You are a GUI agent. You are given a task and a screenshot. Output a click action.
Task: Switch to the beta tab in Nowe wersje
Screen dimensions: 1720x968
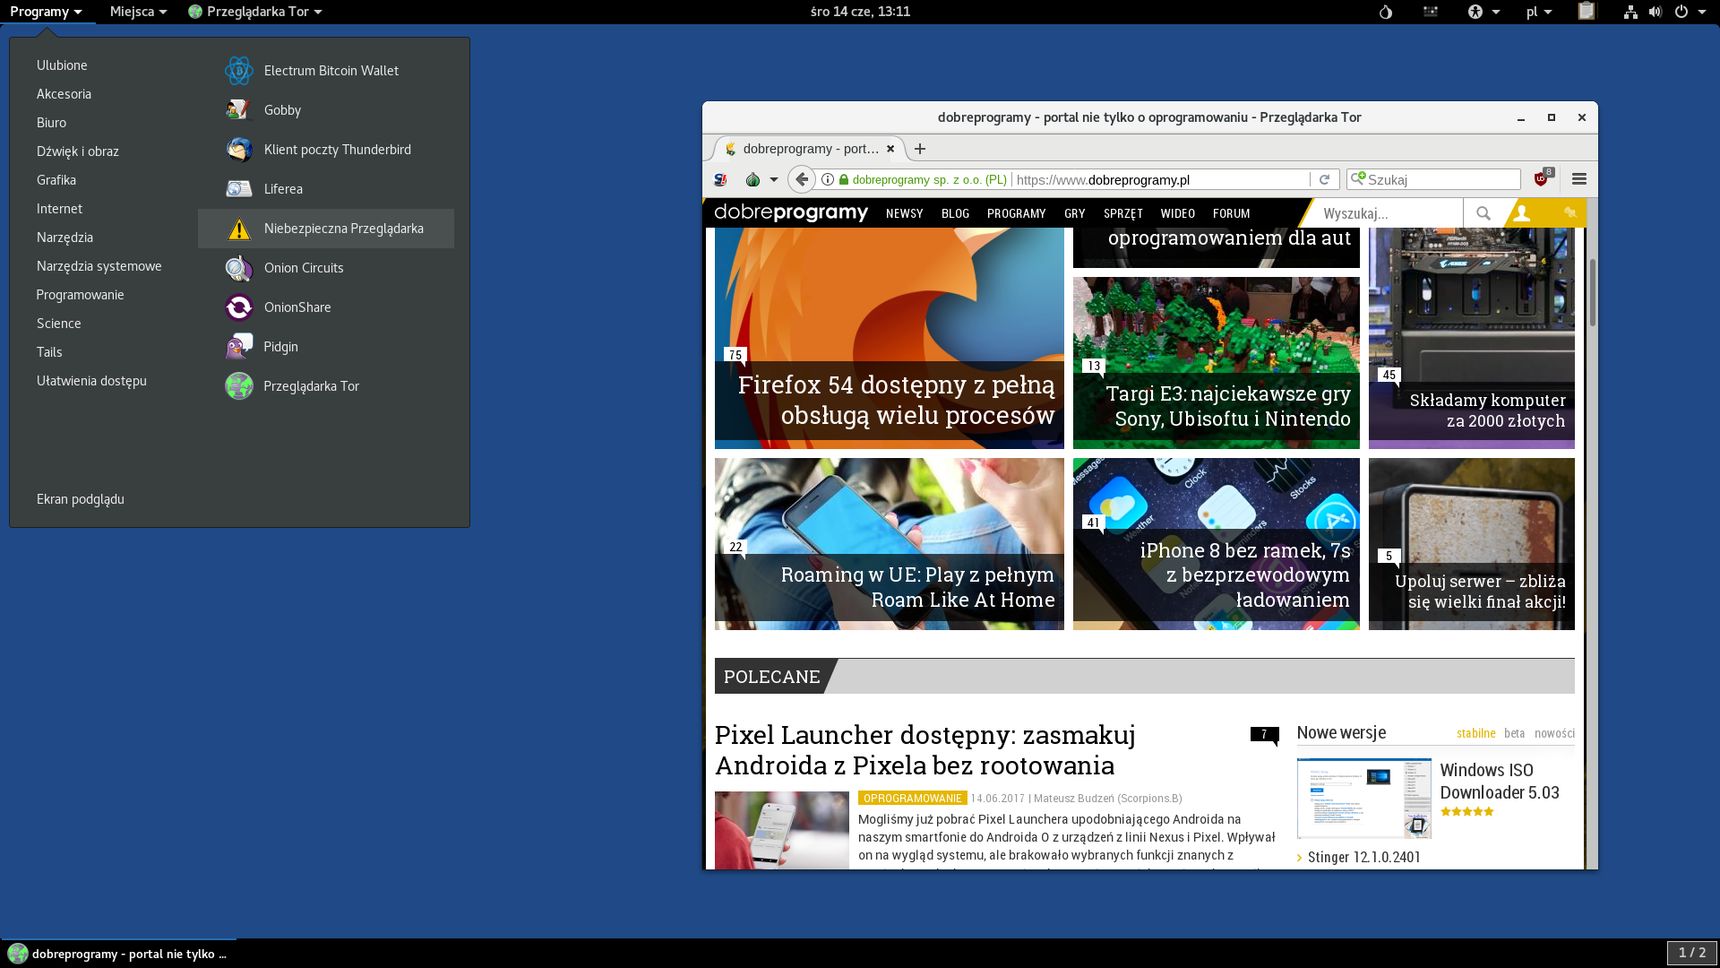click(x=1514, y=734)
